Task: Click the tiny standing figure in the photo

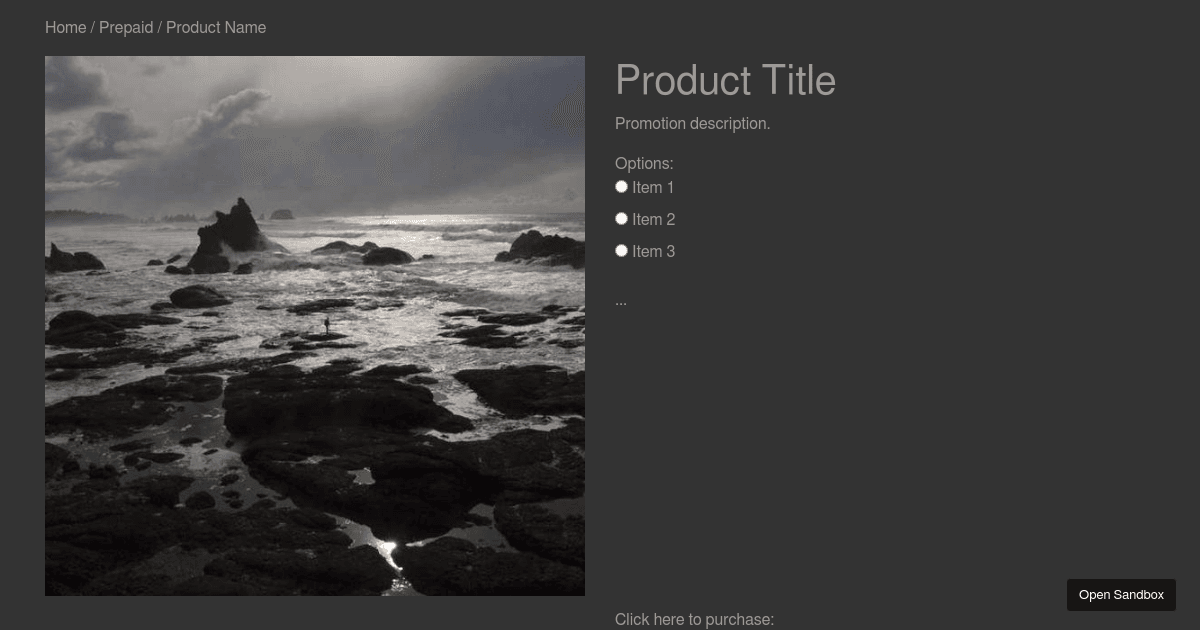Action: 326,325
